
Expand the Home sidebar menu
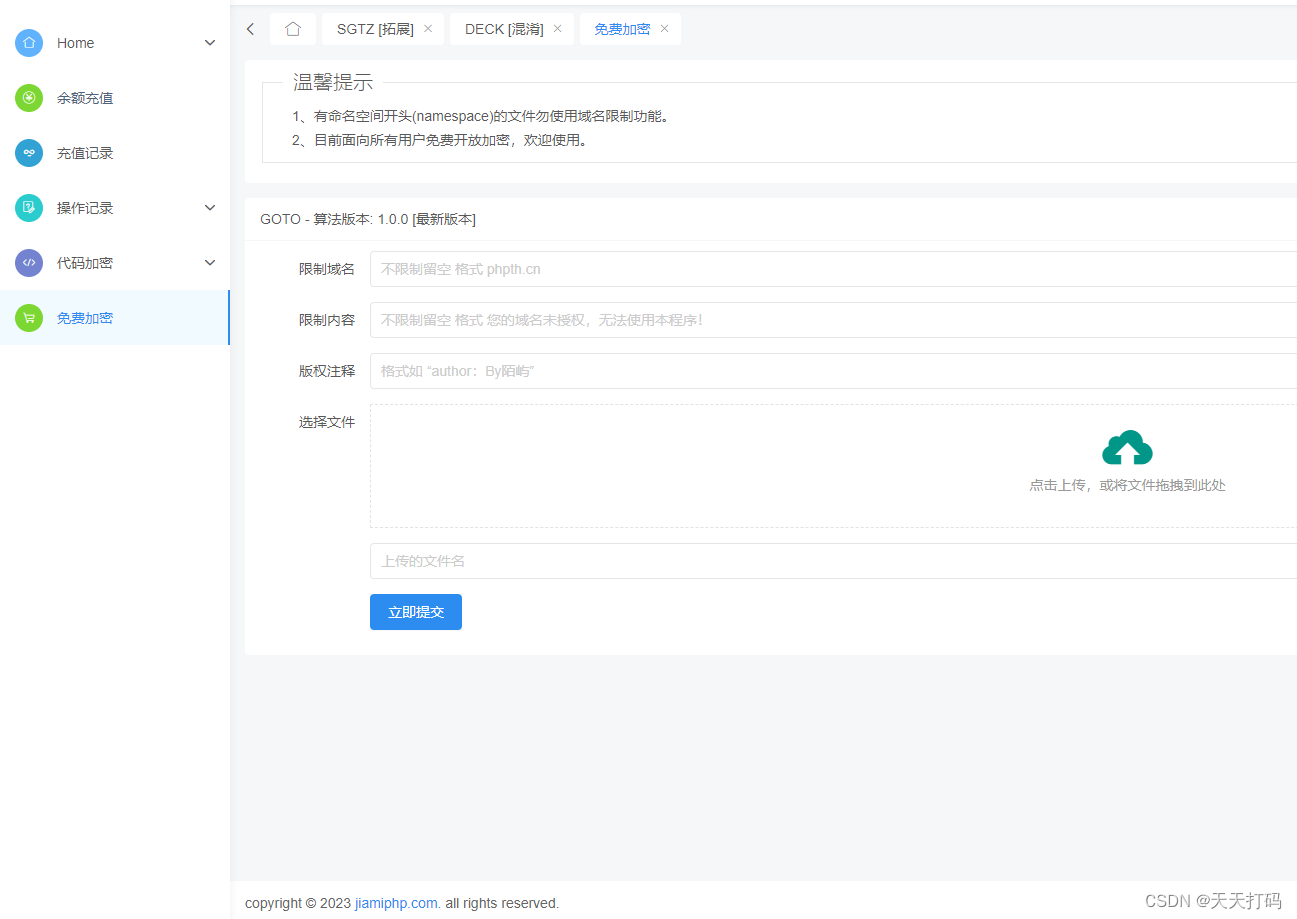pos(209,42)
